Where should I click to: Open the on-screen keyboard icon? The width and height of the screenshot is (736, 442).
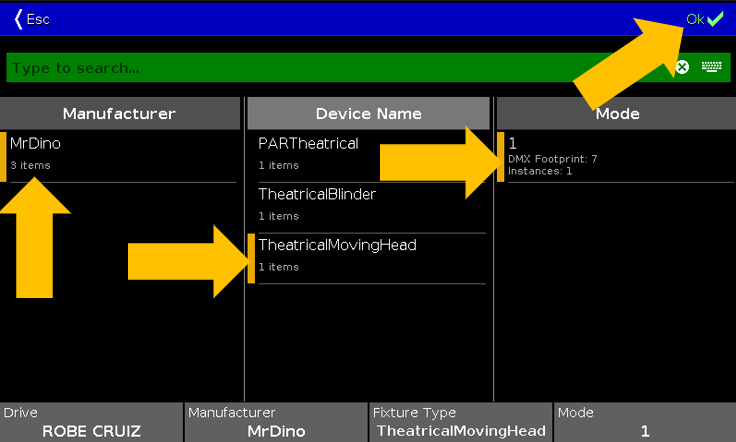click(711, 68)
